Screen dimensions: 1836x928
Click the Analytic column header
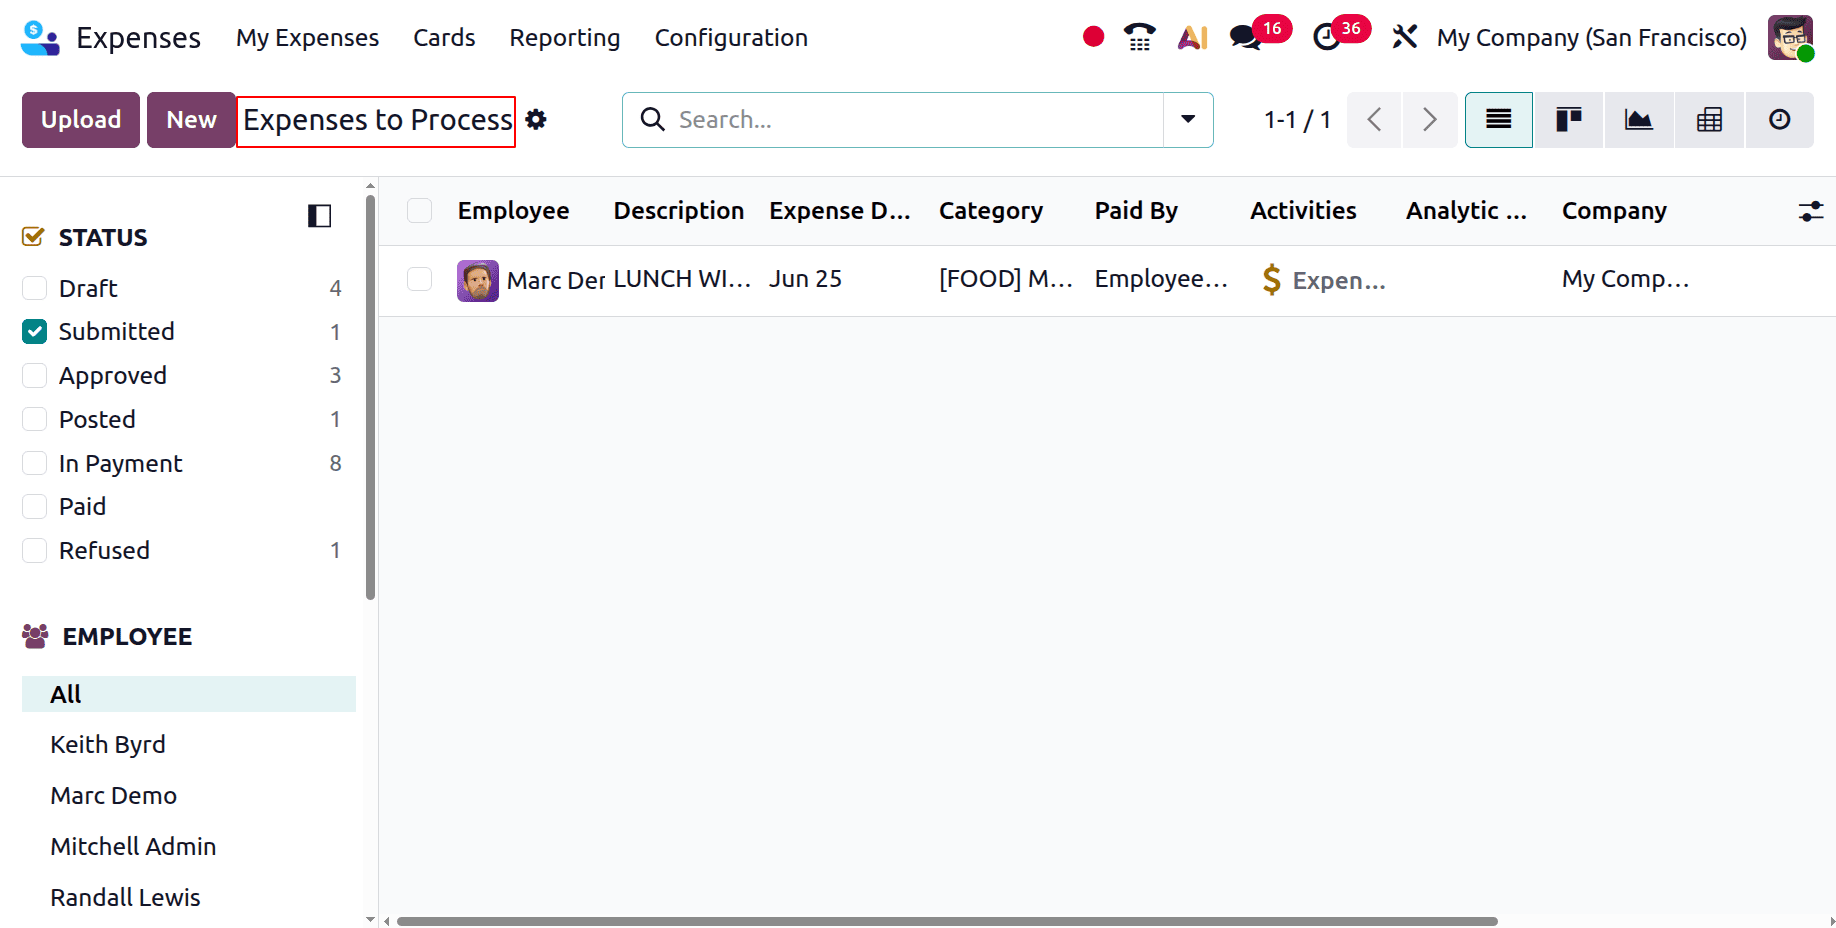1466,211
